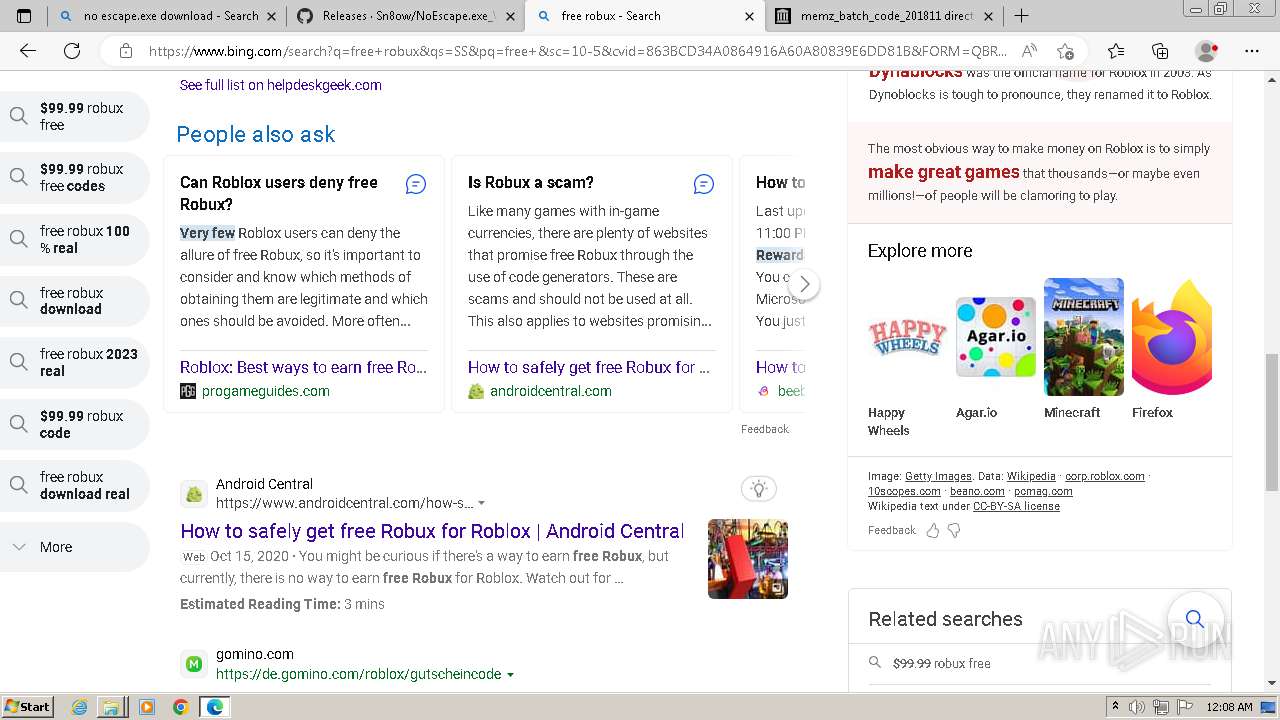
Task: Click Minecraft thumbnail in Explore more
Action: click(x=1084, y=337)
